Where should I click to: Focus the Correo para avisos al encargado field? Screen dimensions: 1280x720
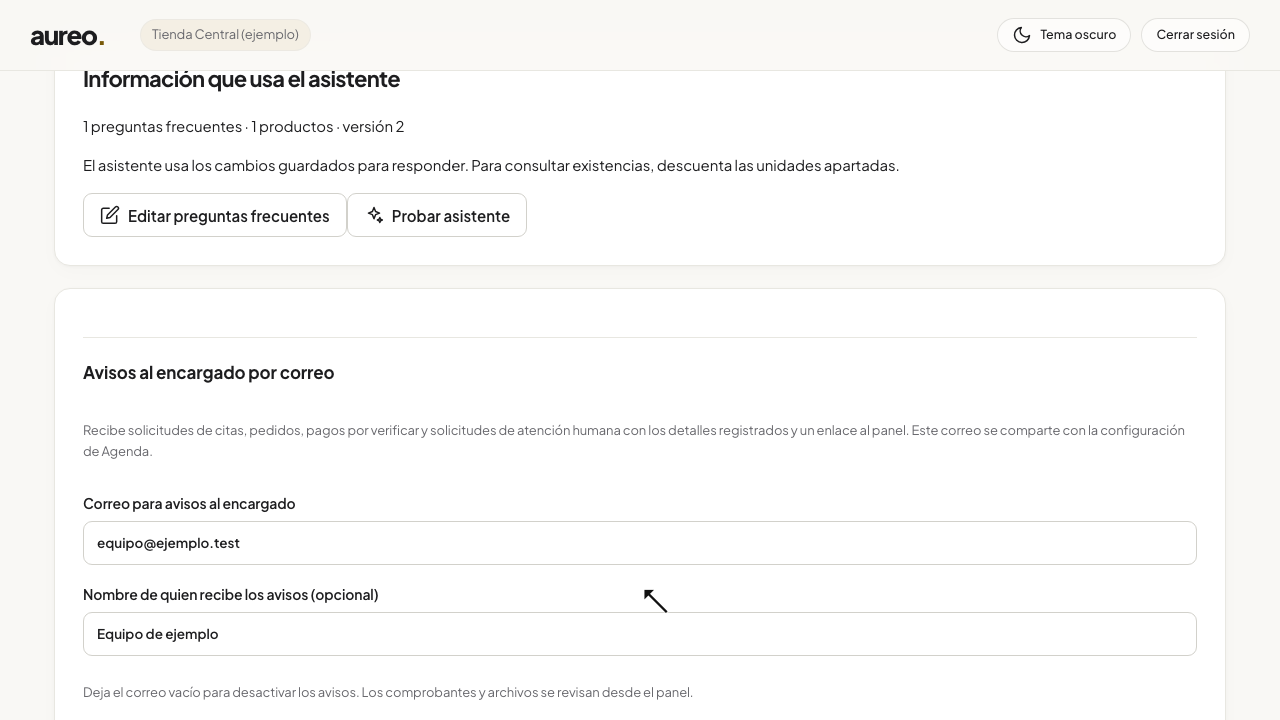(640, 543)
